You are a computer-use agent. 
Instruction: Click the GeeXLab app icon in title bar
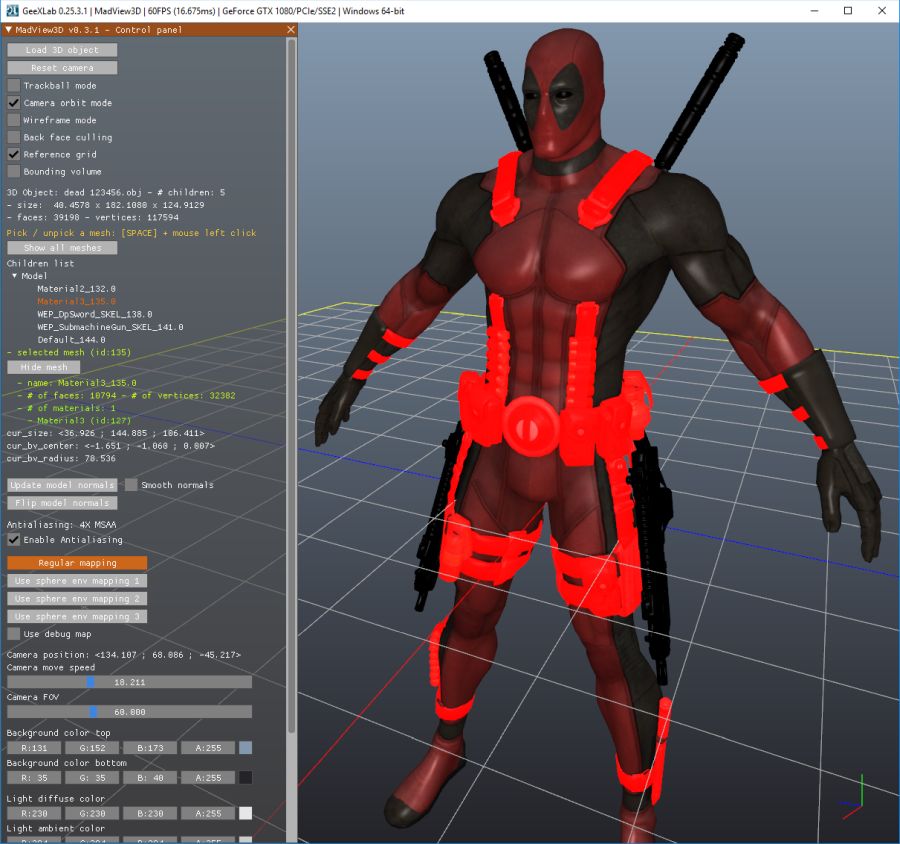tap(12, 10)
